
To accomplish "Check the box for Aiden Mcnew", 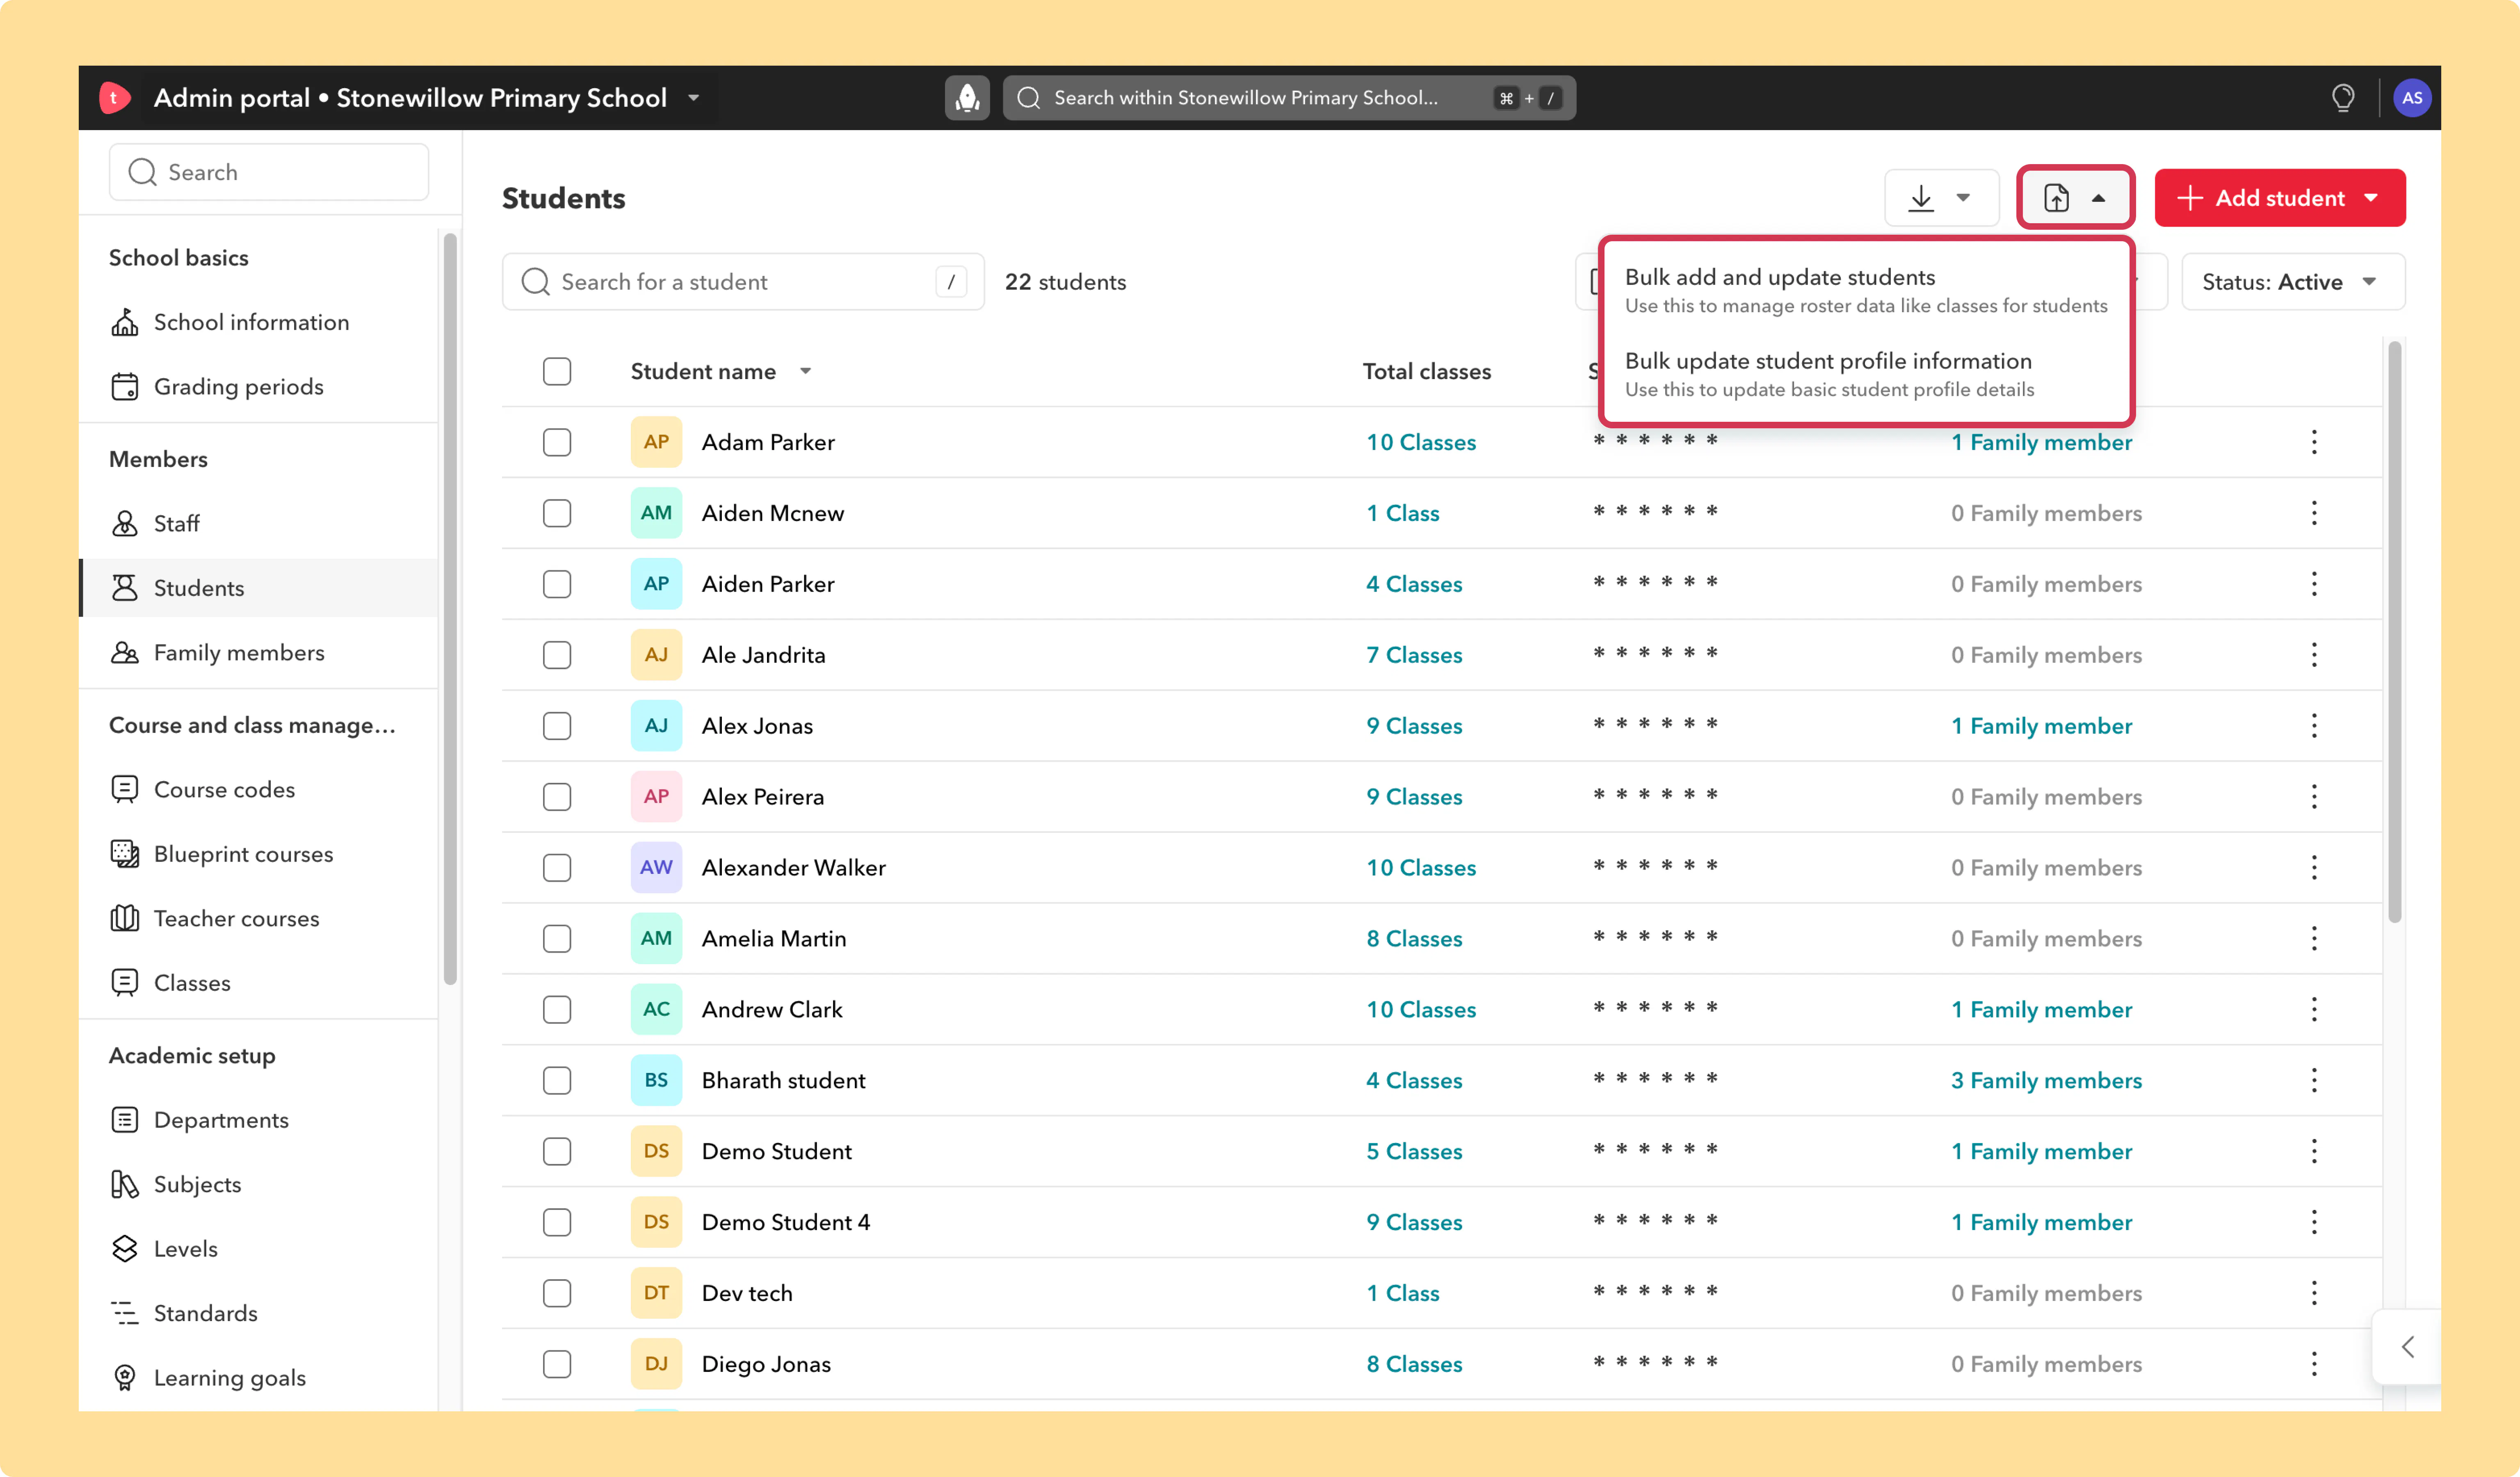I will point(557,513).
